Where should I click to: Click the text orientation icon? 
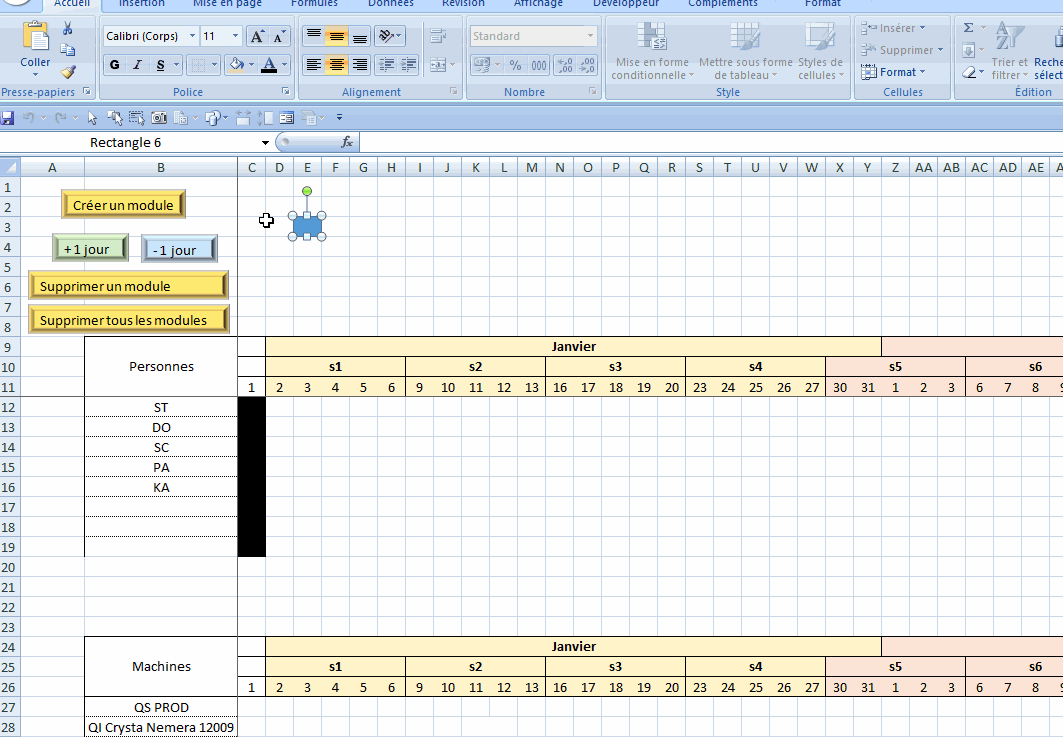point(387,37)
